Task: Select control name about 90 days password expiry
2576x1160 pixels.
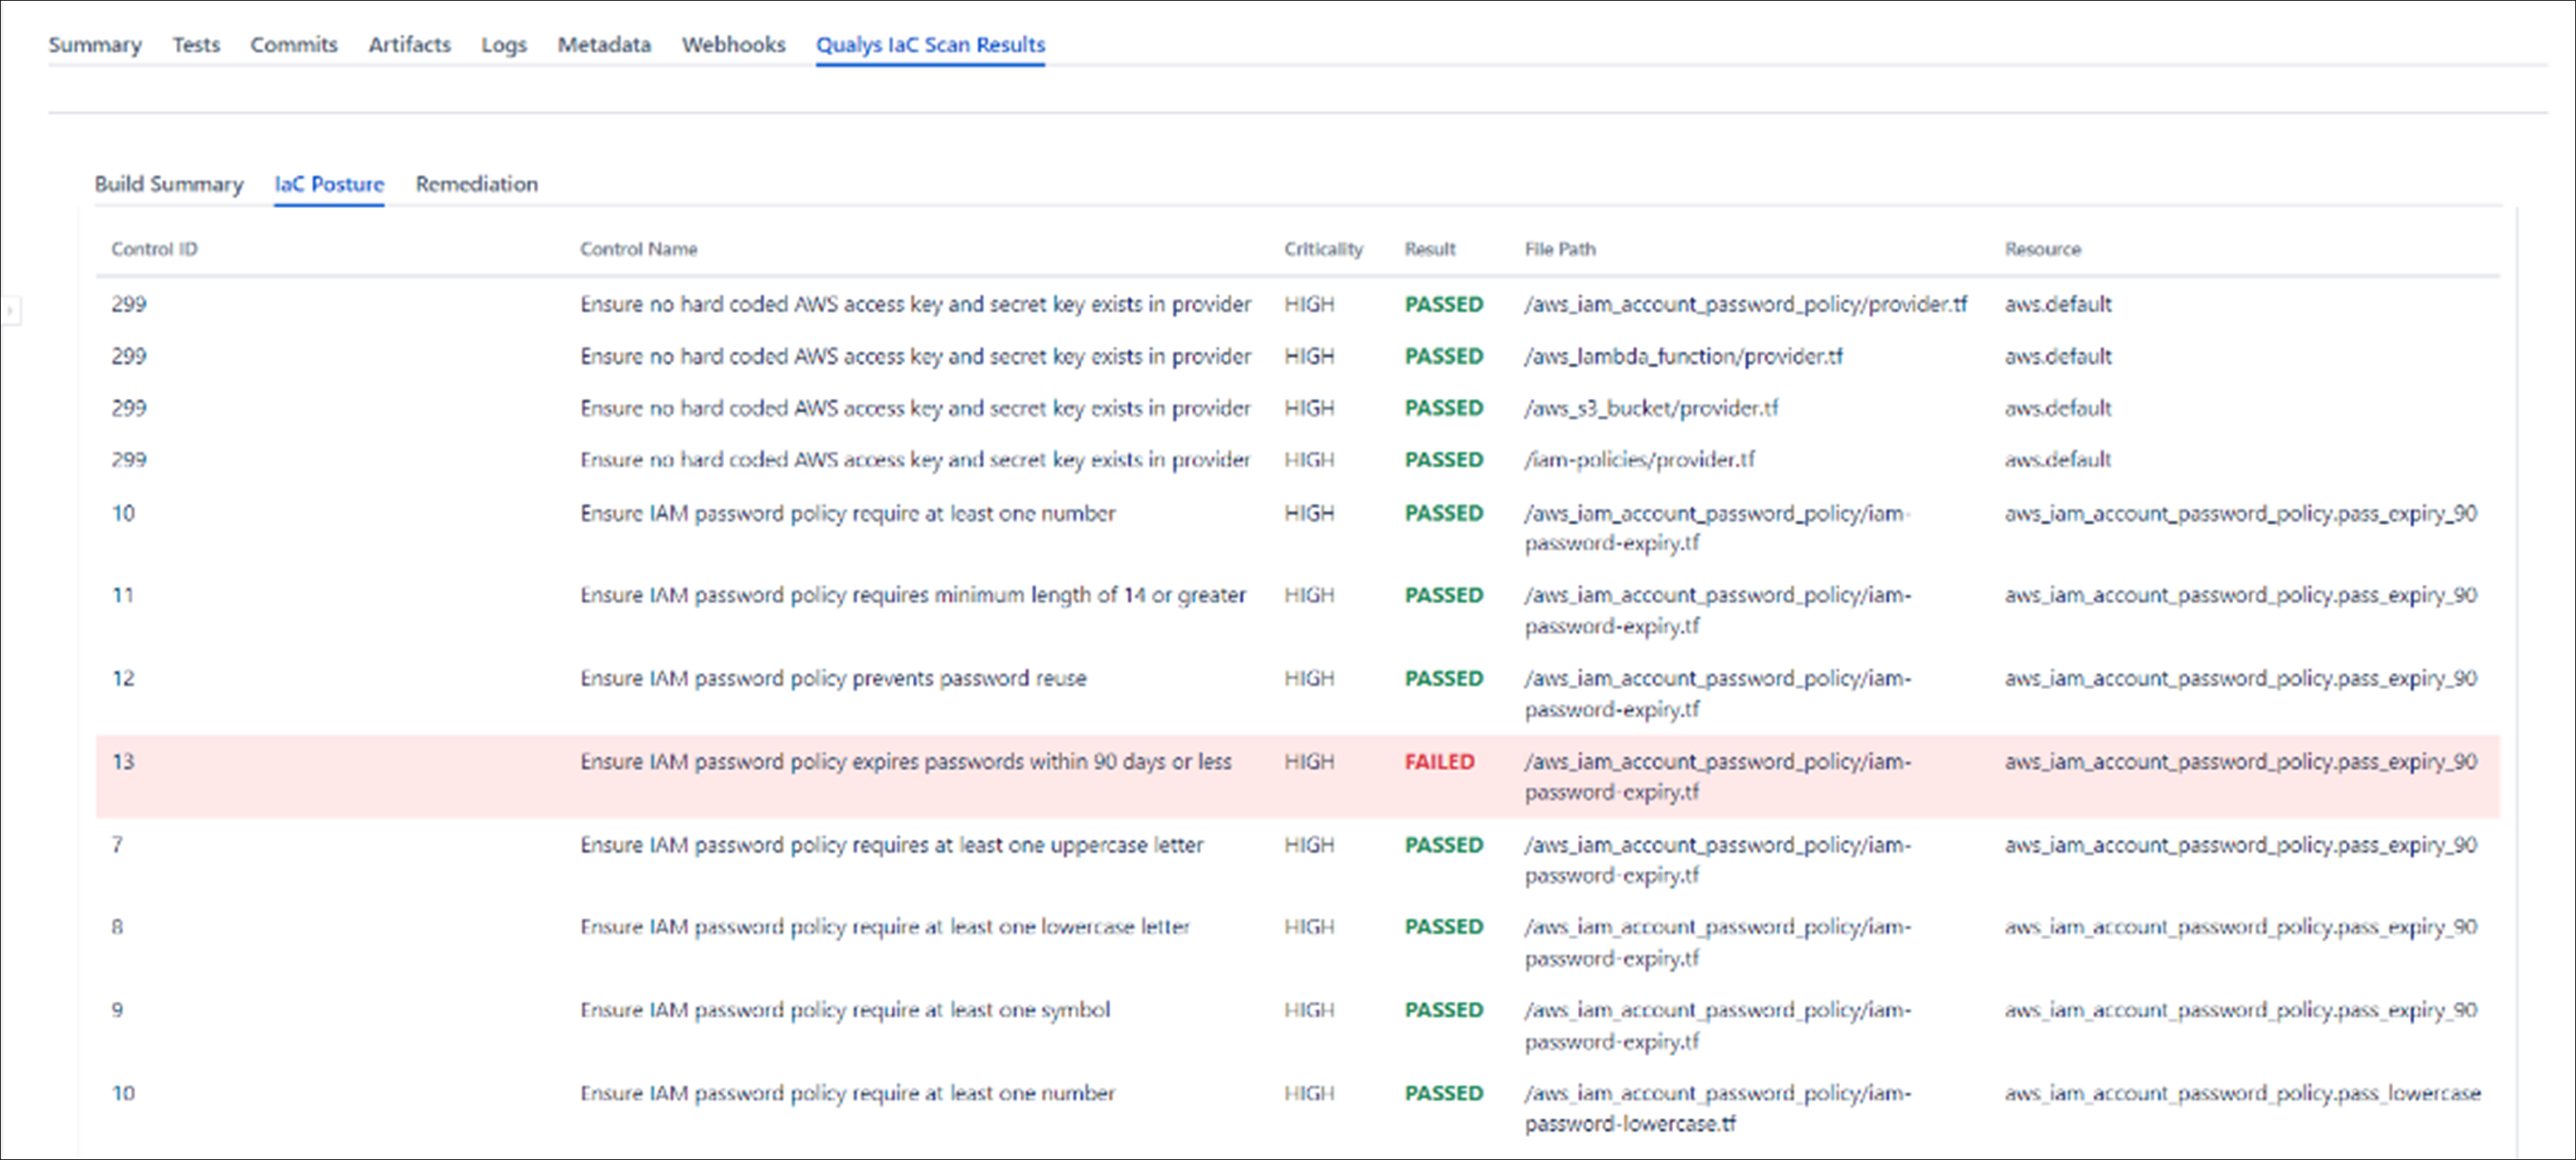Action: pos(905,762)
